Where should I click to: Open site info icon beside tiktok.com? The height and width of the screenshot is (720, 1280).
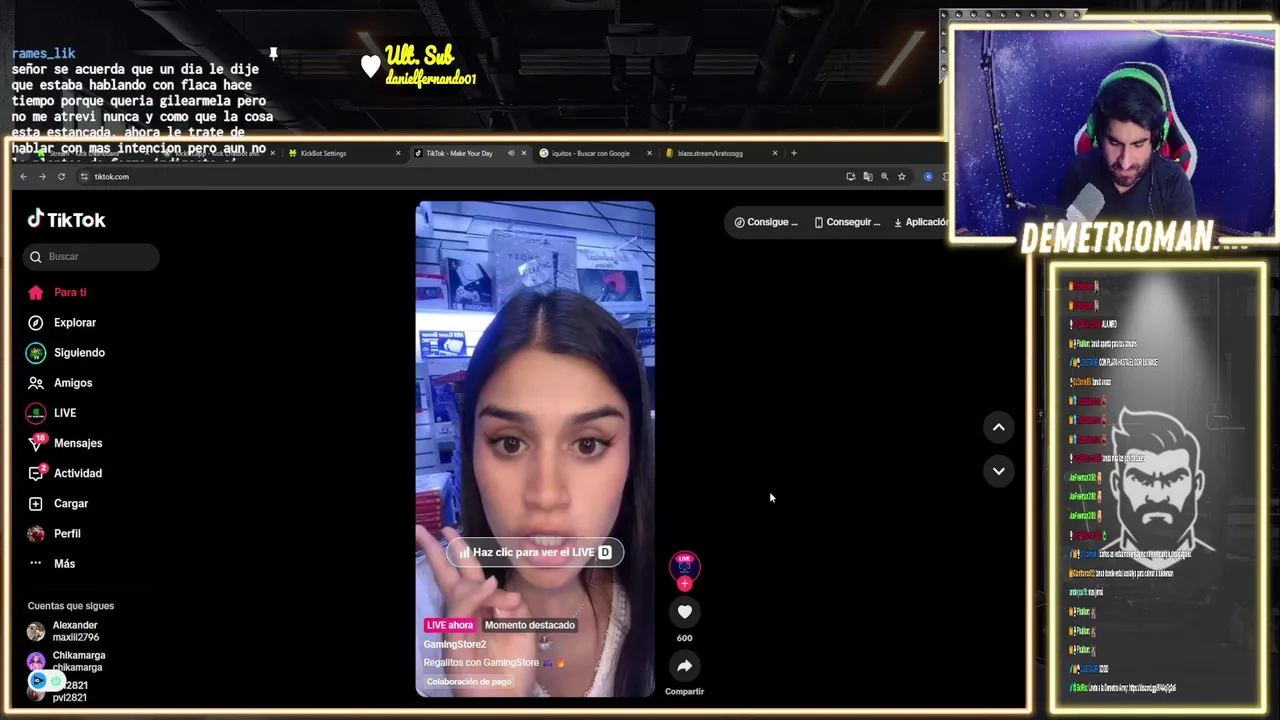tap(85, 177)
